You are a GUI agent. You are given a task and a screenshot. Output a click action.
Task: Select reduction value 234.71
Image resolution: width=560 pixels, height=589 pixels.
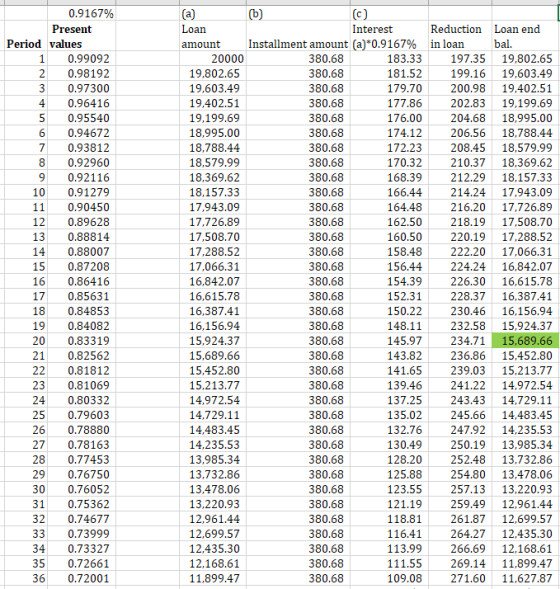(468, 341)
